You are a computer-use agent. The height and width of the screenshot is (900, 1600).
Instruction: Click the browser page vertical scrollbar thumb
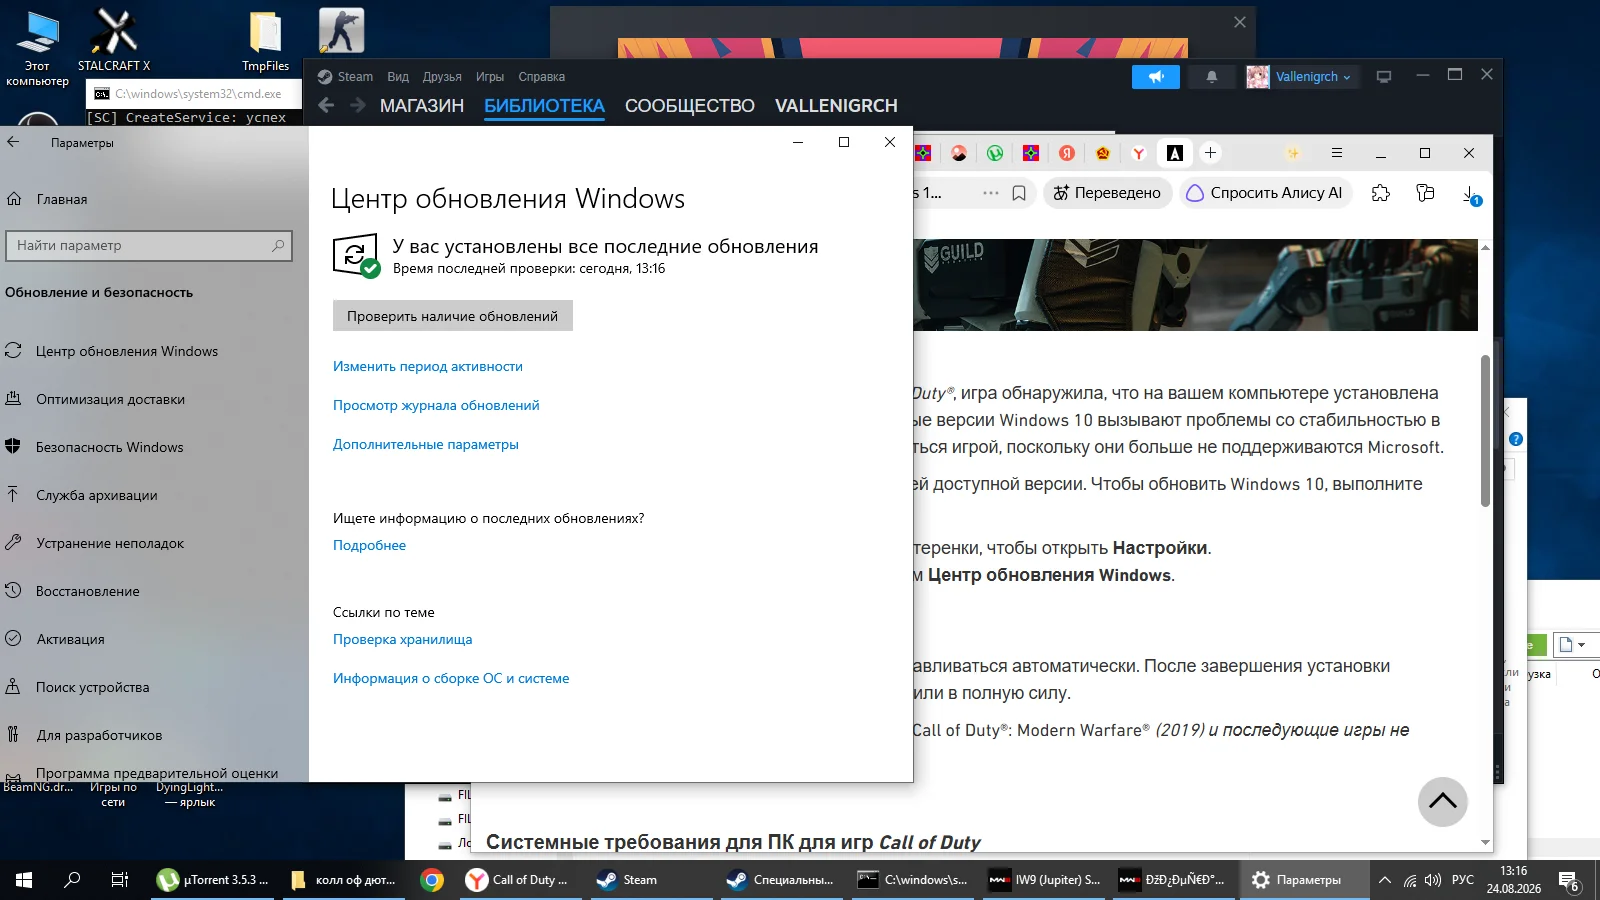[1485, 431]
